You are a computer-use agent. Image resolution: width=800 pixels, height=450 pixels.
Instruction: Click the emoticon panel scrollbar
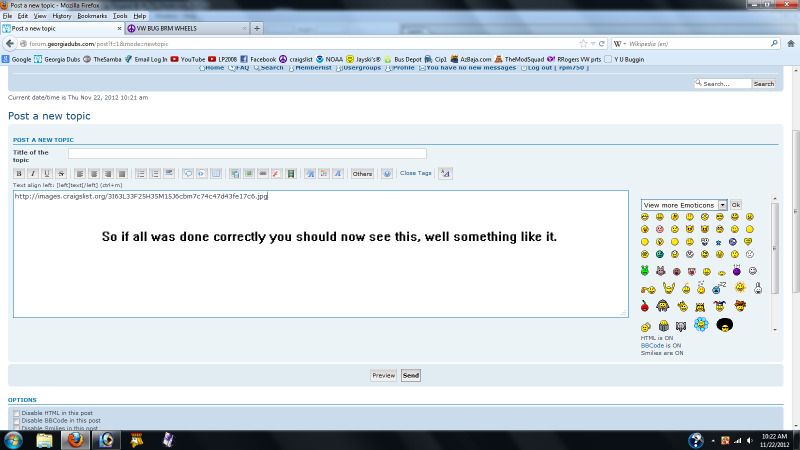[774, 248]
